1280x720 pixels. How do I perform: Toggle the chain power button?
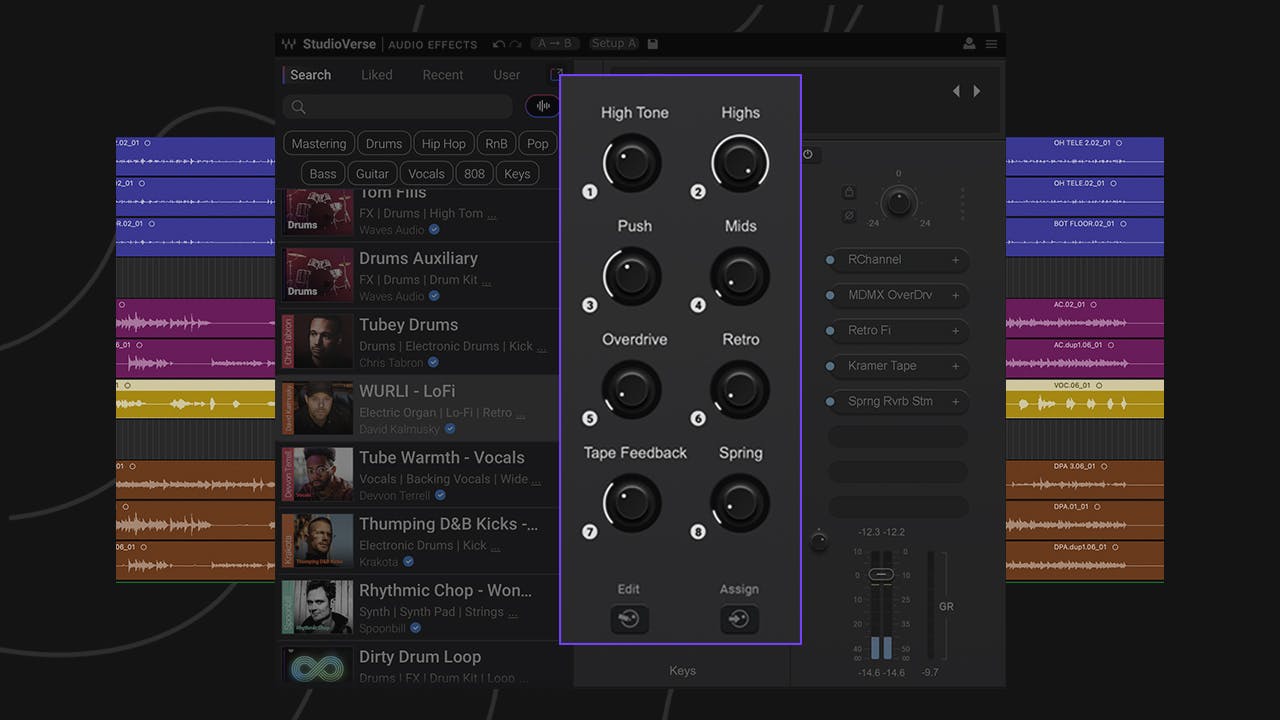pos(808,155)
